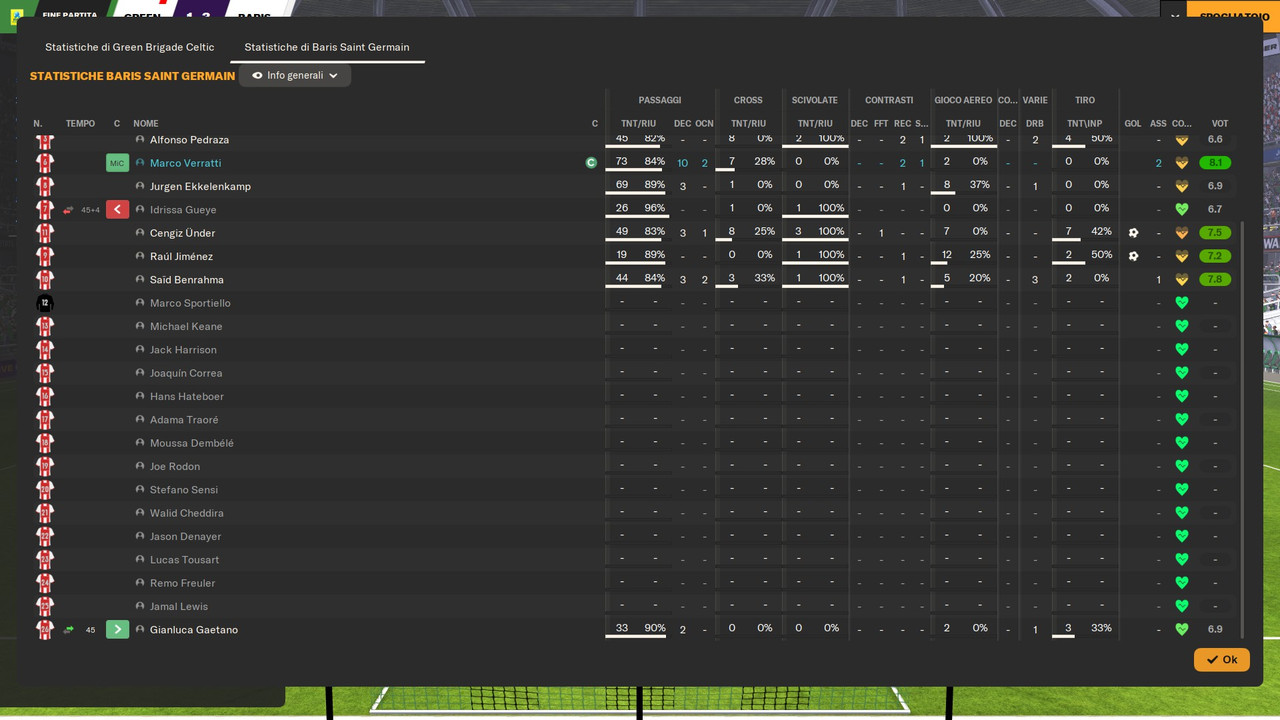Click Idrissa Gueye swap arrows icon

[68, 210]
